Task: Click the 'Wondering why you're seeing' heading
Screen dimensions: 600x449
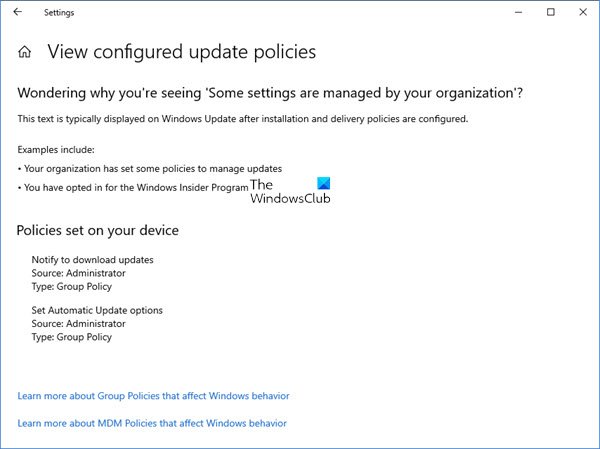Action: pyautogui.click(x=270, y=93)
